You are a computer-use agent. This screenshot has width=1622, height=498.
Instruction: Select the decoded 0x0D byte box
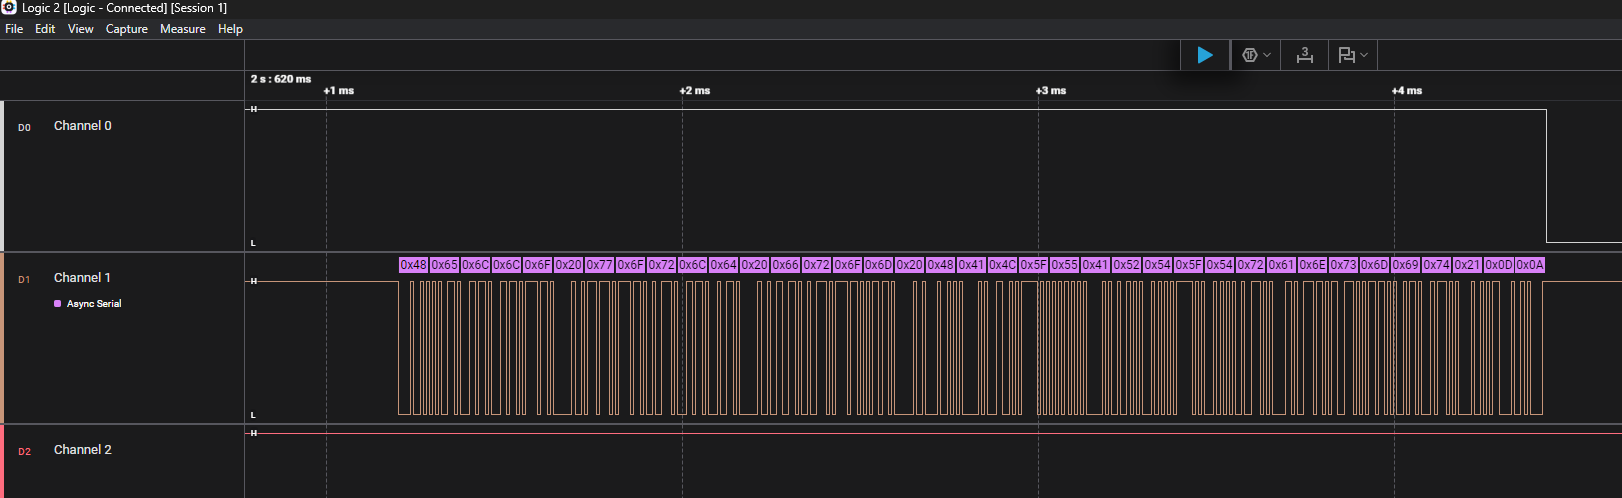[1499, 265]
